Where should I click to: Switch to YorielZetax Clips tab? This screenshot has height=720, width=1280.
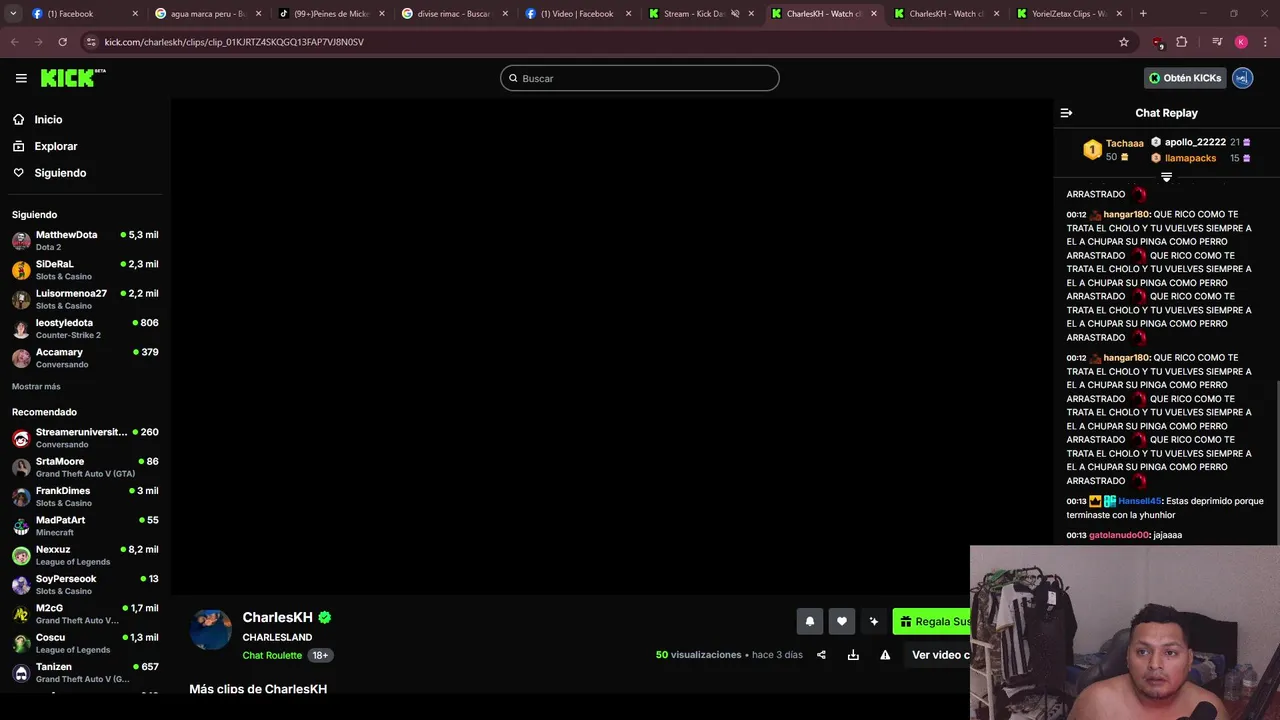[x=1068, y=14]
